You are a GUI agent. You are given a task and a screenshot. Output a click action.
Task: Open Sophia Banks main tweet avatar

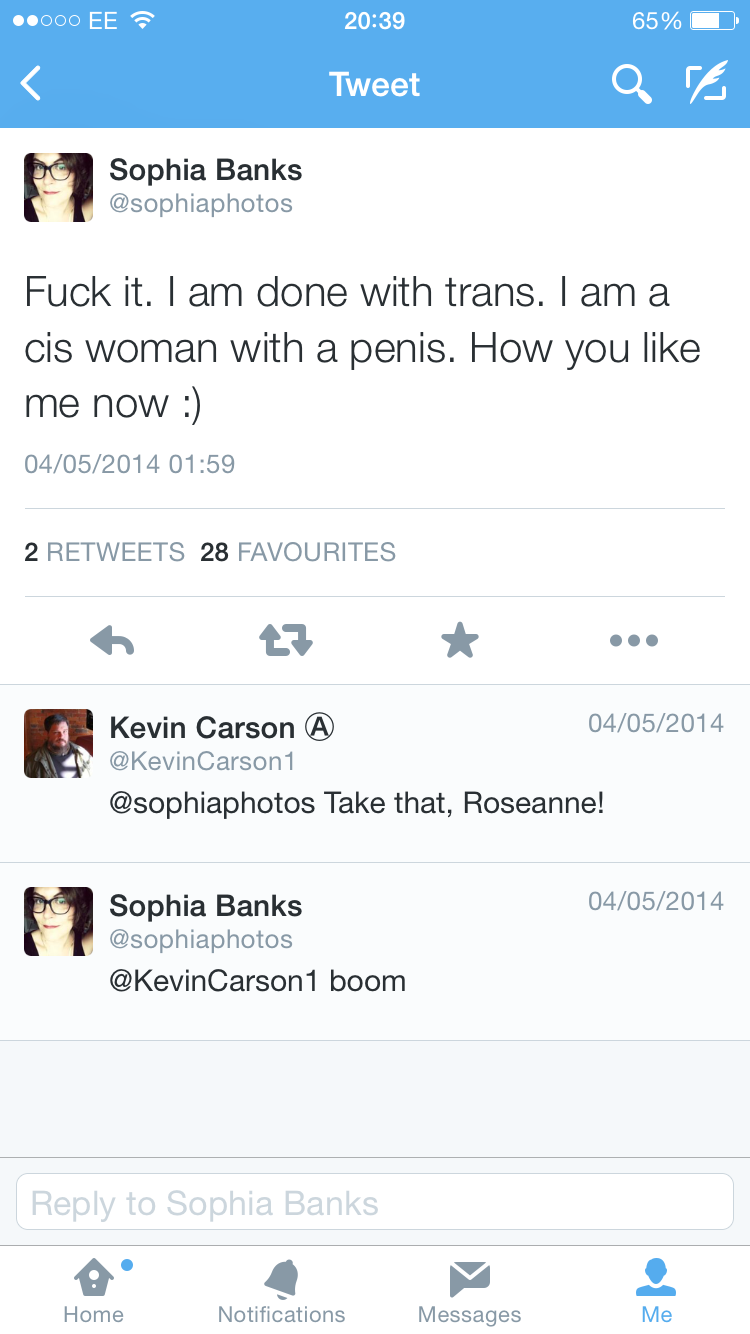point(58,187)
